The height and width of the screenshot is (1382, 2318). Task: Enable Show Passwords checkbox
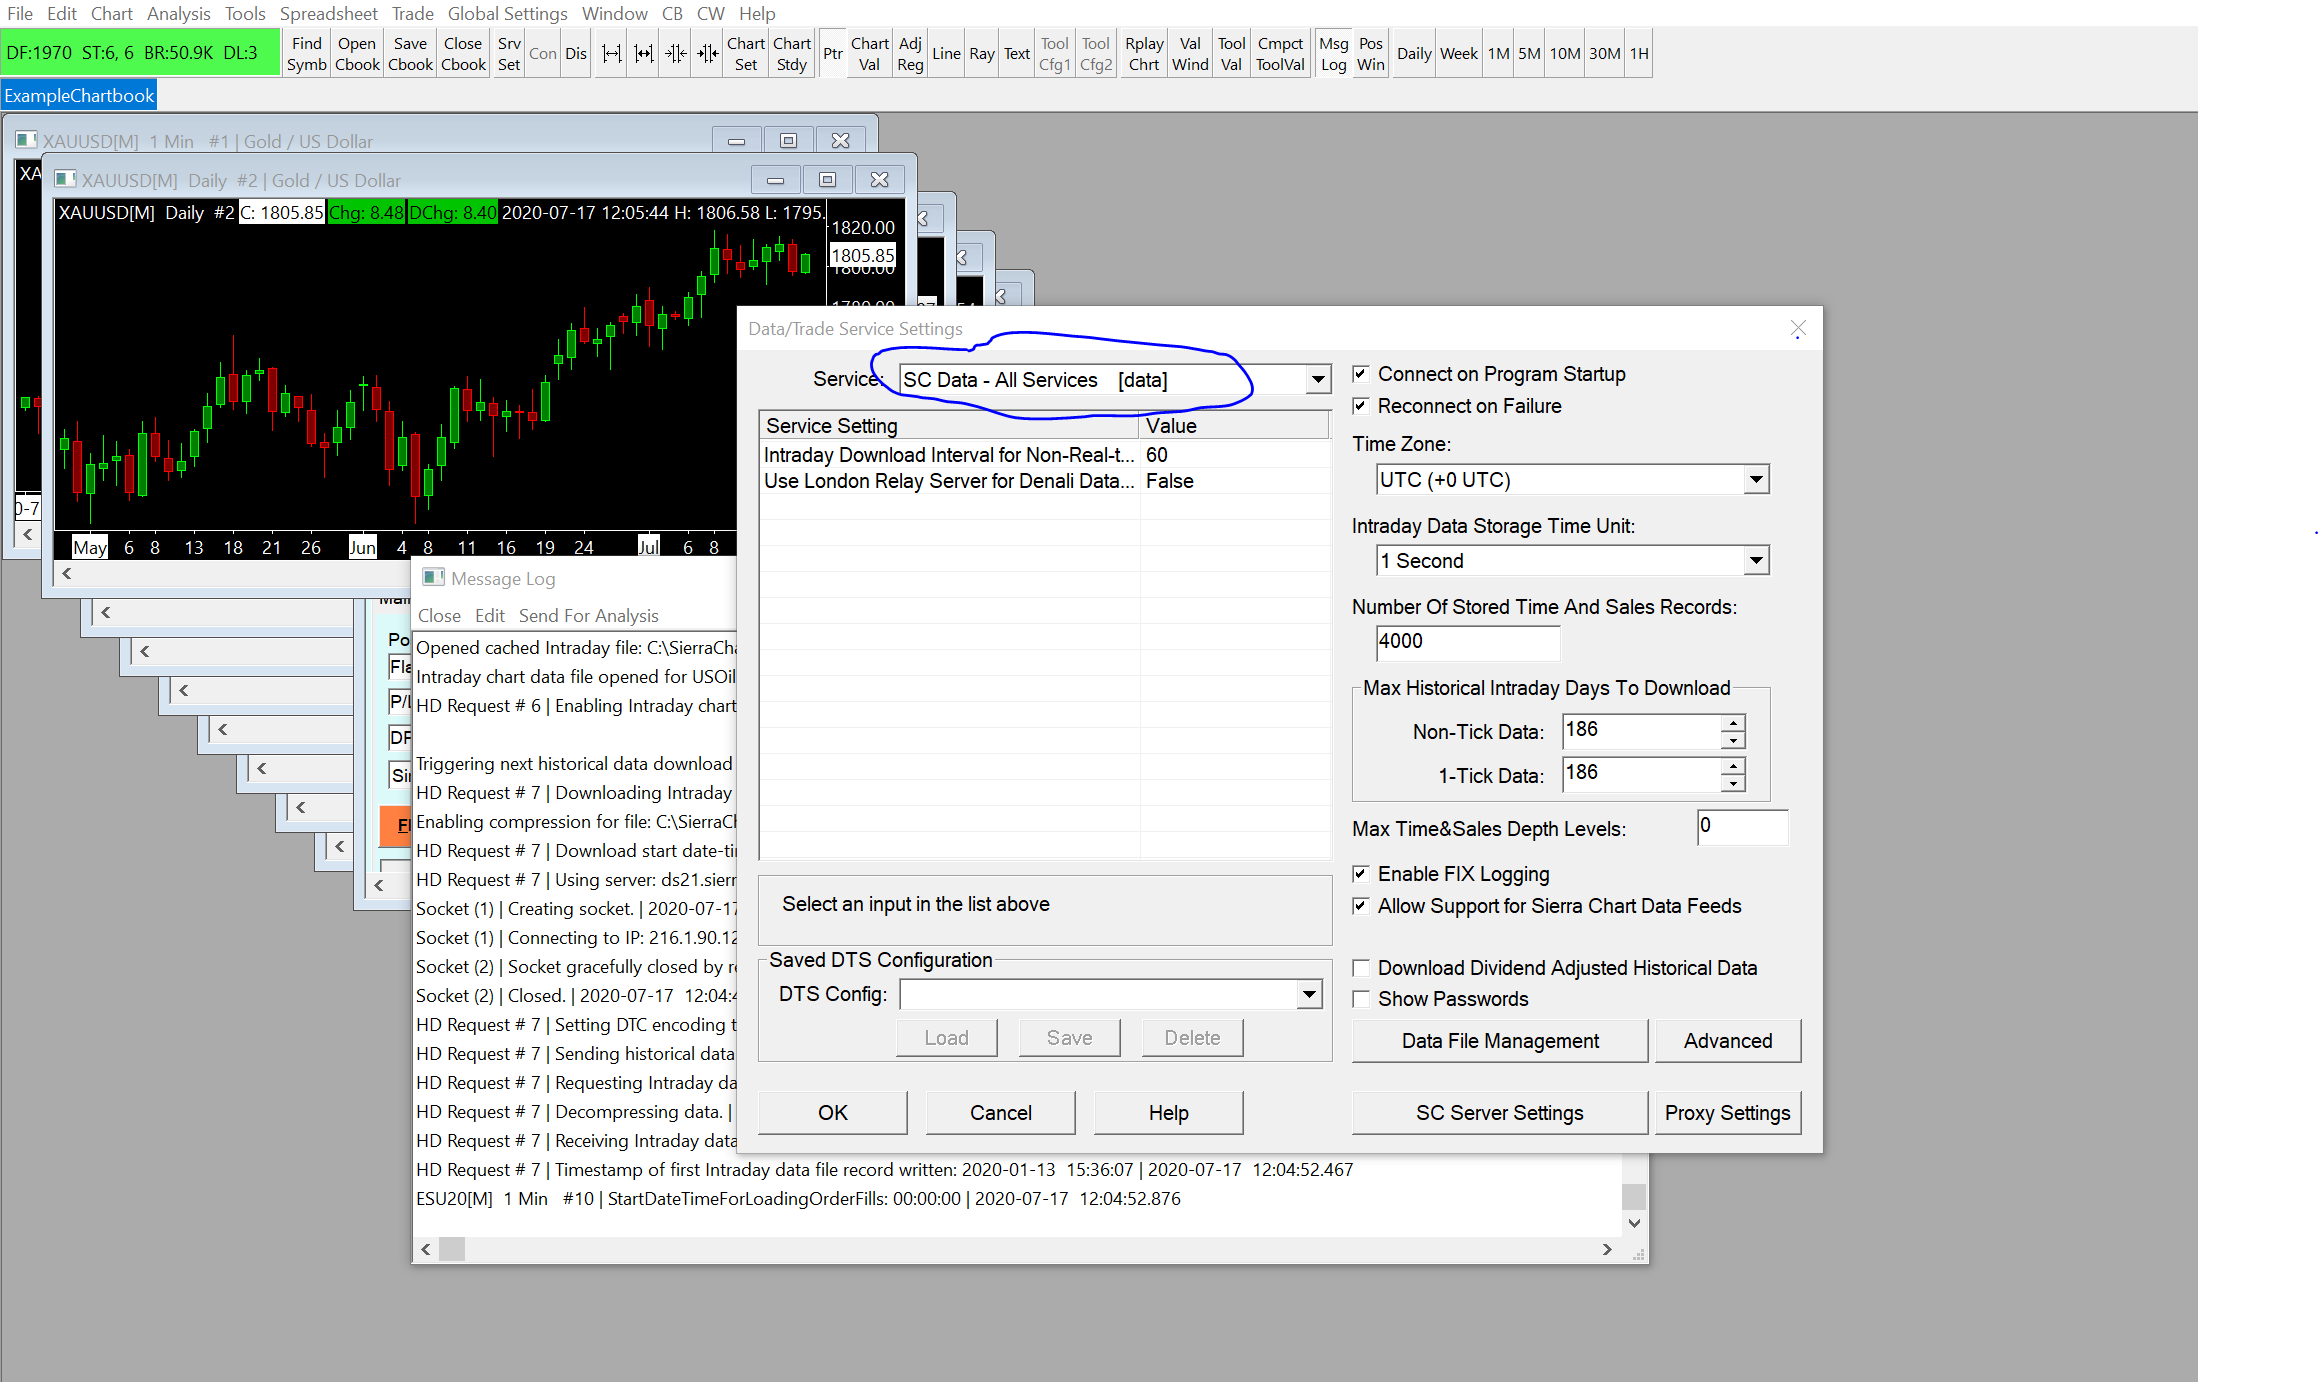point(1360,999)
